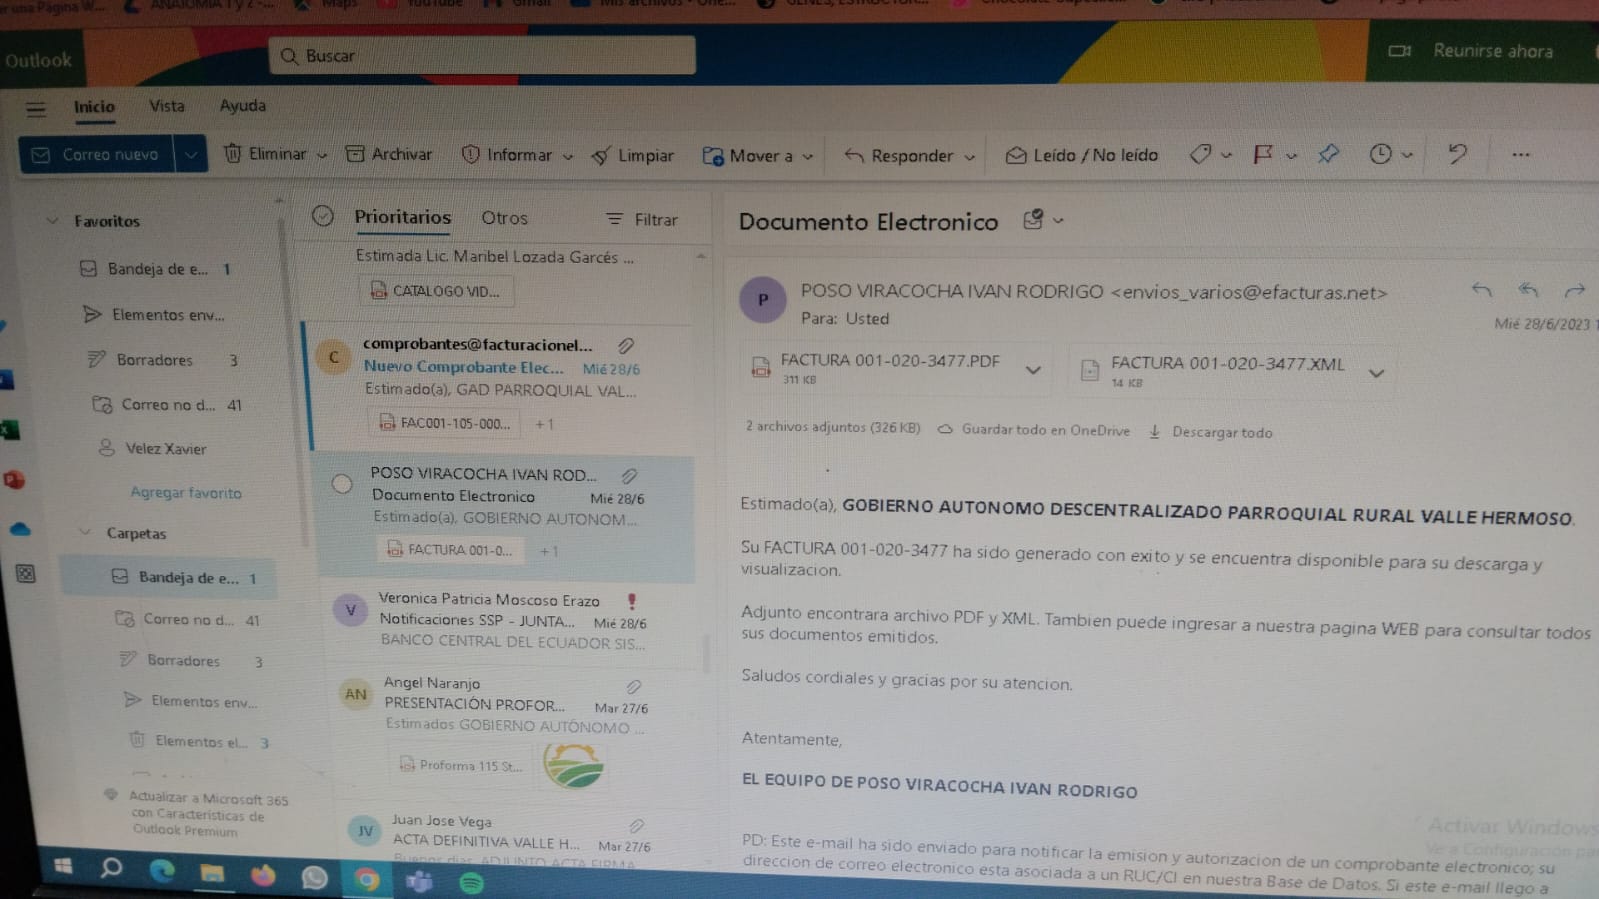Click the Buscar search field
The width and height of the screenshot is (1599, 899).
pyautogui.click(x=482, y=56)
